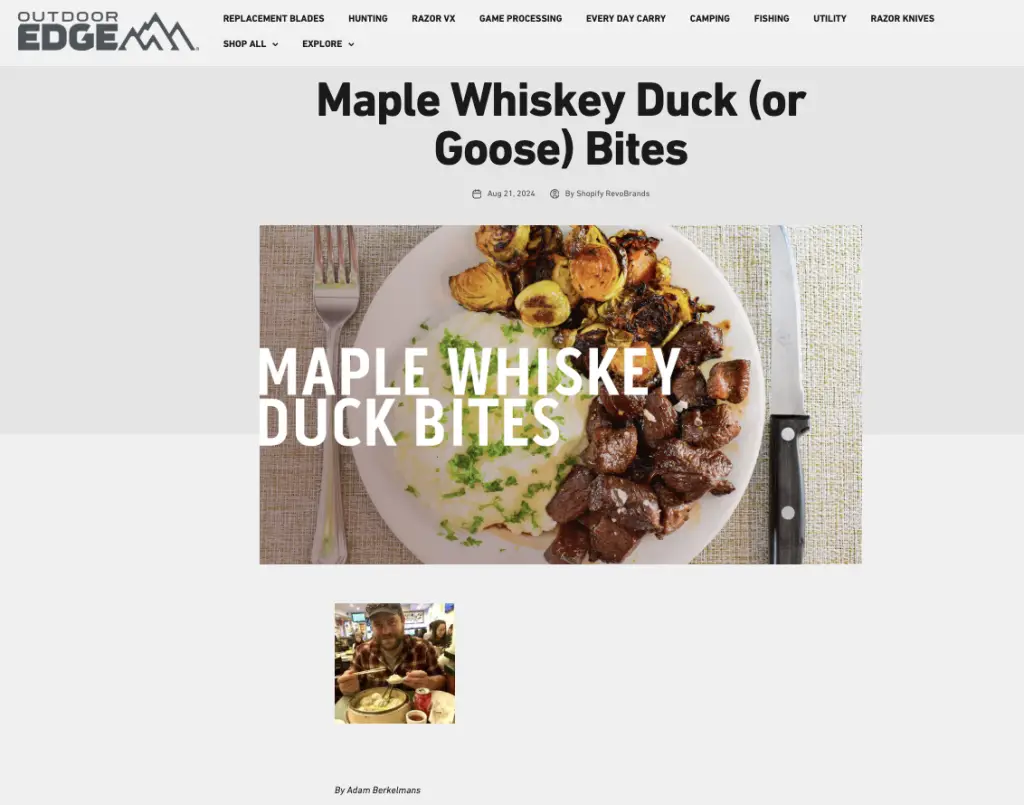Select Razor VX in navigation

[434, 18]
